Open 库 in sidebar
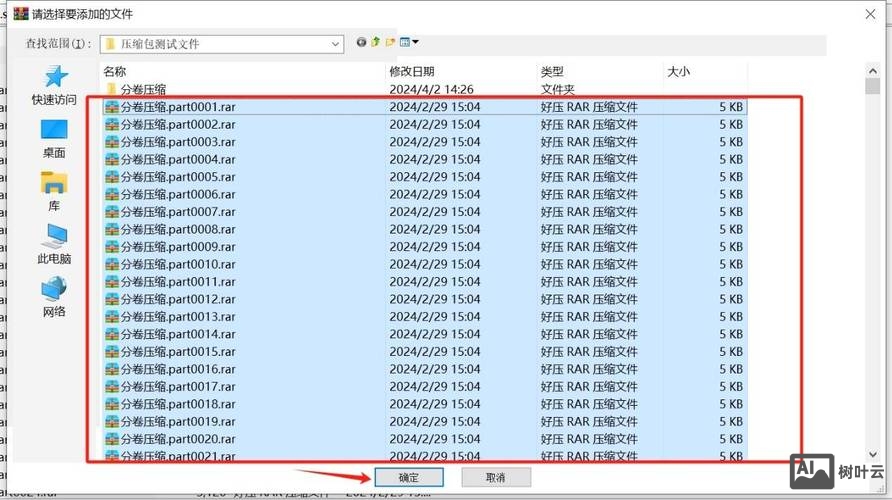This screenshot has height=500, width=892. (54, 192)
